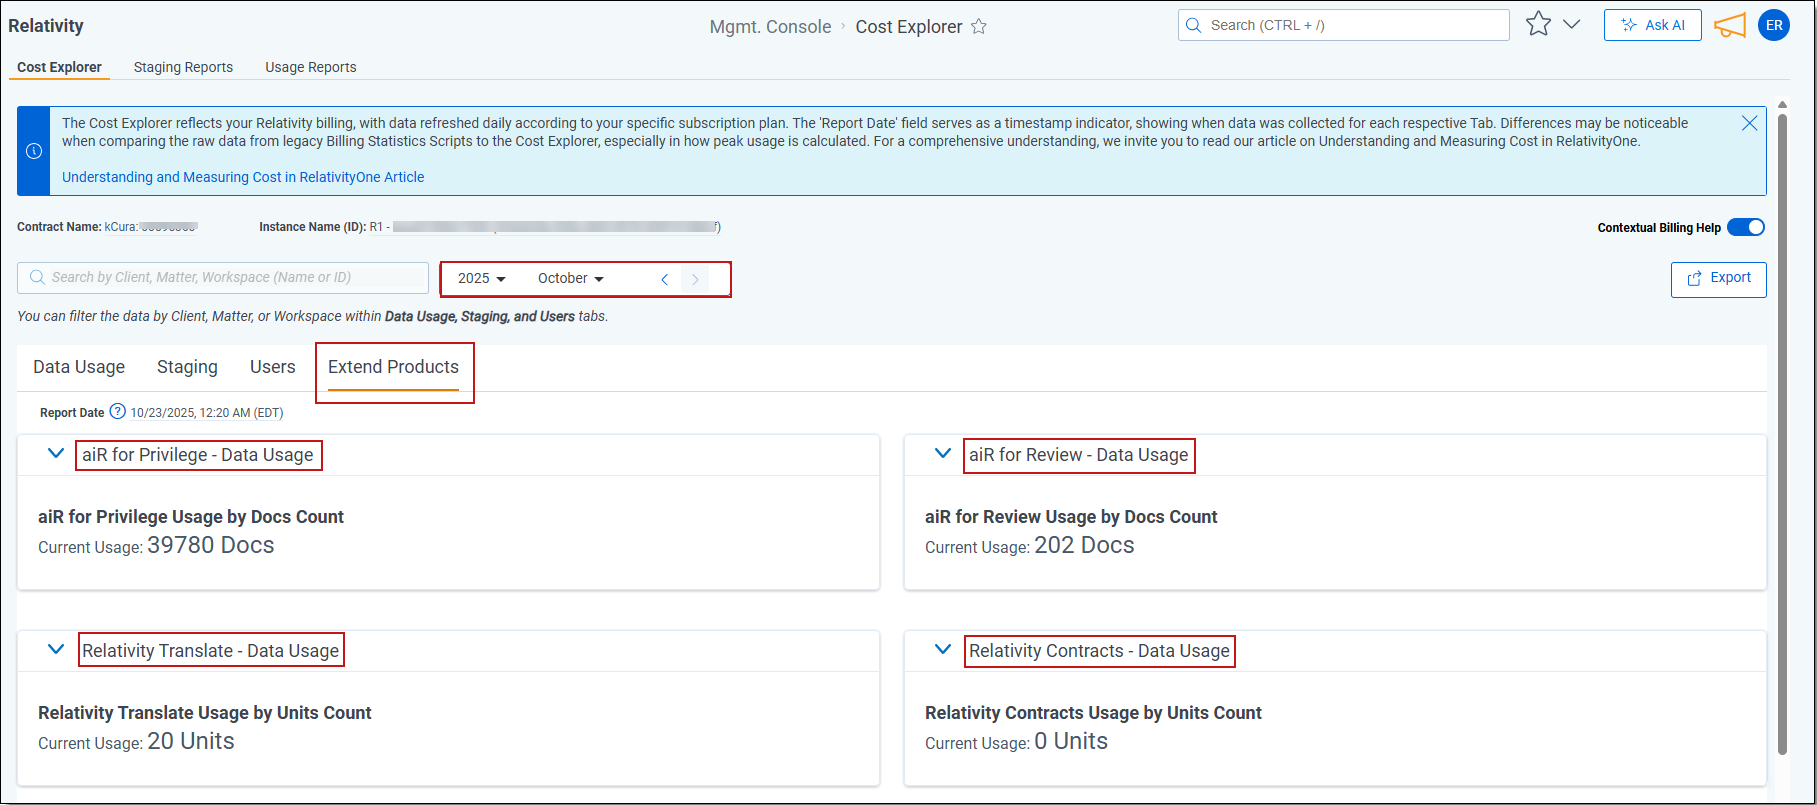The height and width of the screenshot is (805, 1817).
Task: Click the Relativity logo text
Action: pos(46,26)
